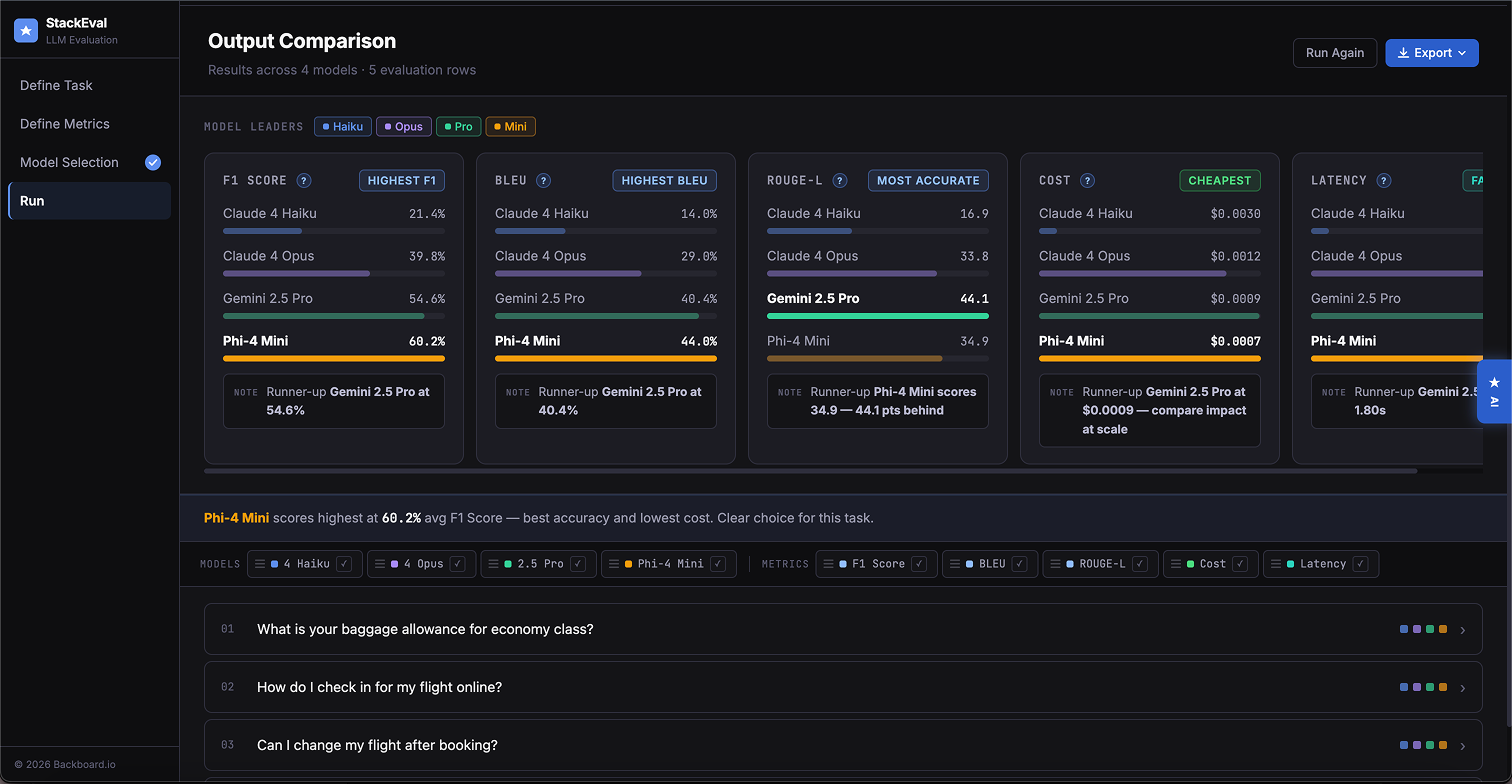Viewport: 1512px width, 784px height.
Task: Click the "44.1" Gemini 2.5 Pro ROUGE-L value
Action: pos(974,299)
